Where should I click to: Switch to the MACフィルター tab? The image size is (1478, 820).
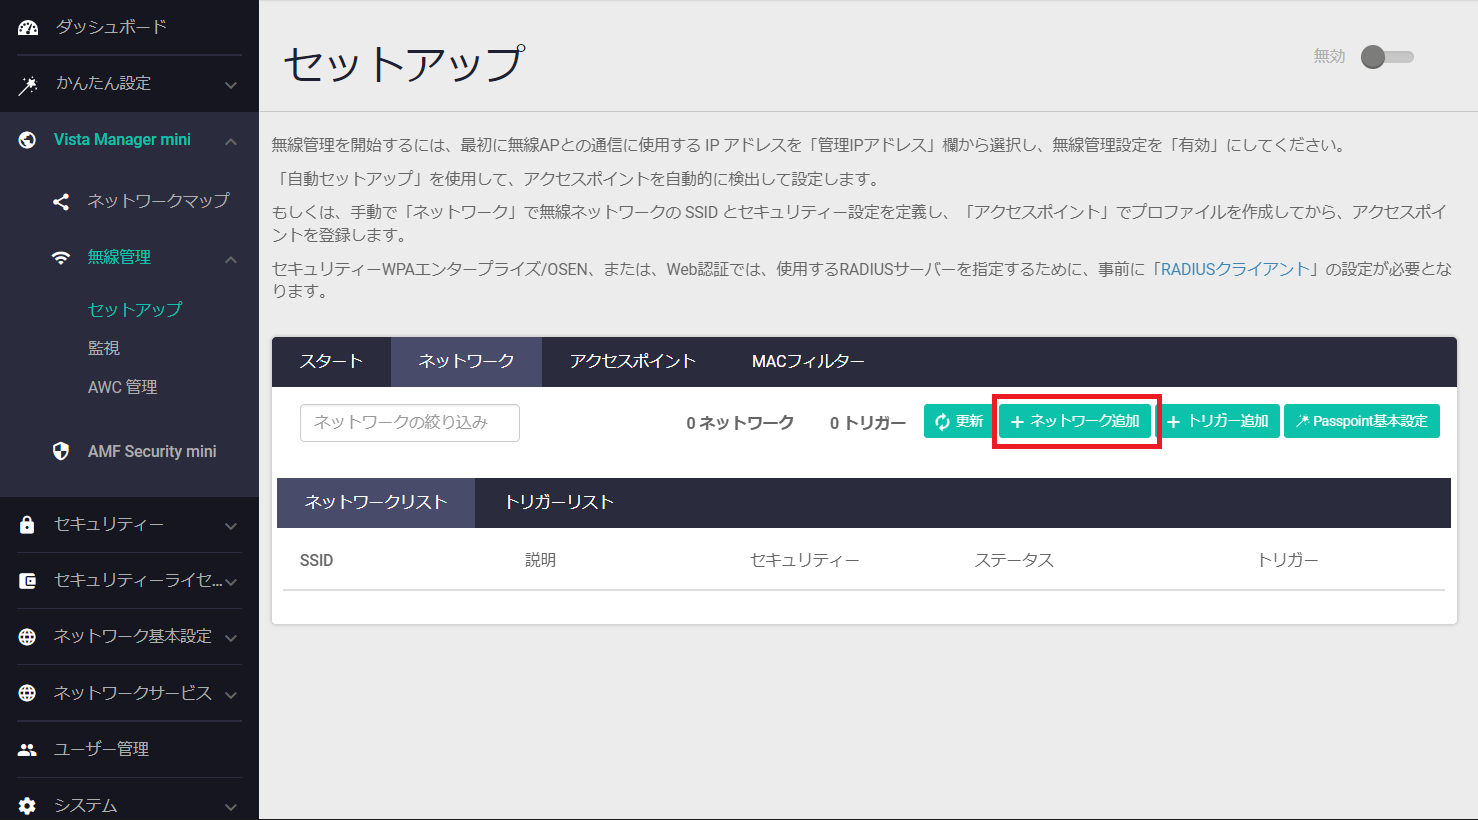[x=808, y=362]
